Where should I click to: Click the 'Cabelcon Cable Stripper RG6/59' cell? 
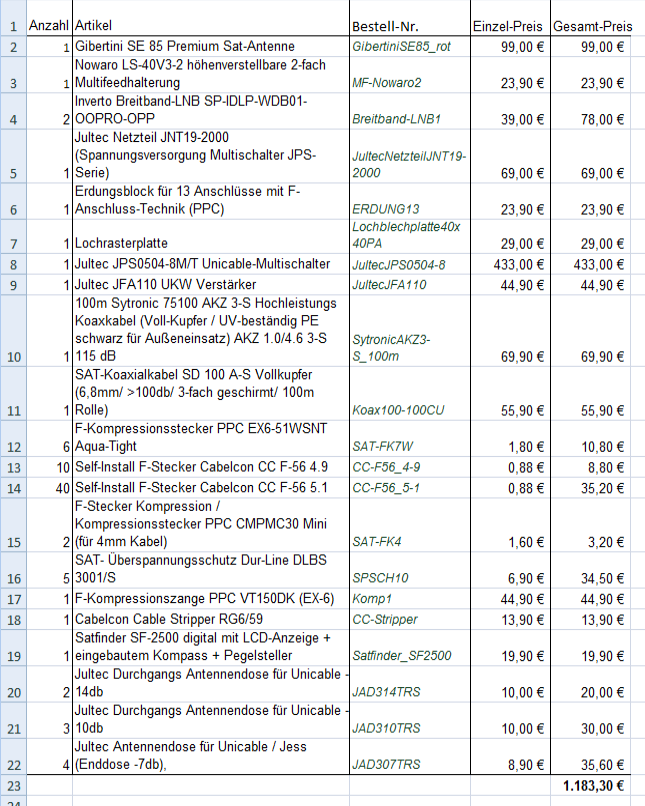tap(210, 620)
